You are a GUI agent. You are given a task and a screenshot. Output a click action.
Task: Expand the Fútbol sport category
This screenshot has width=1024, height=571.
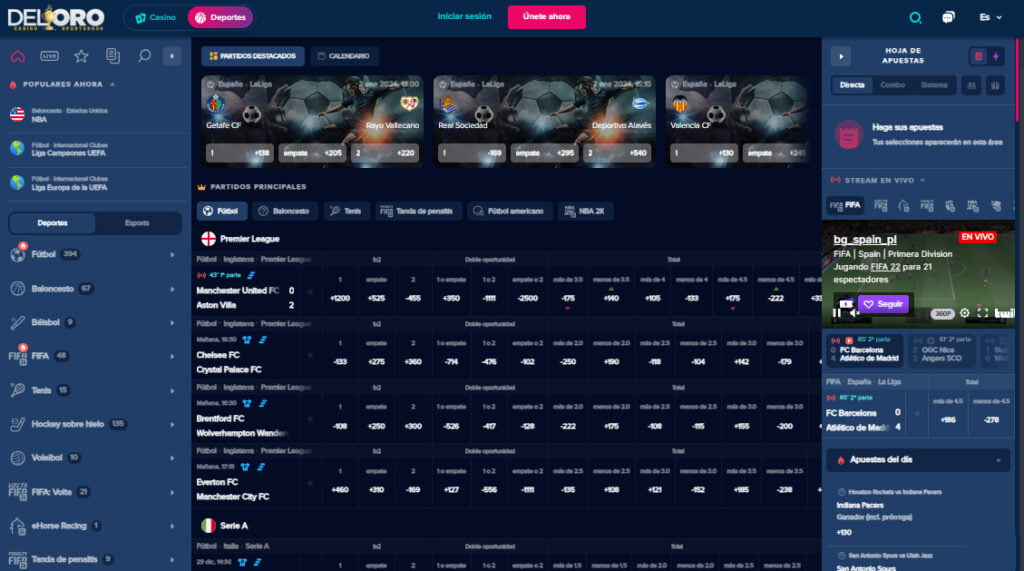pos(172,255)
